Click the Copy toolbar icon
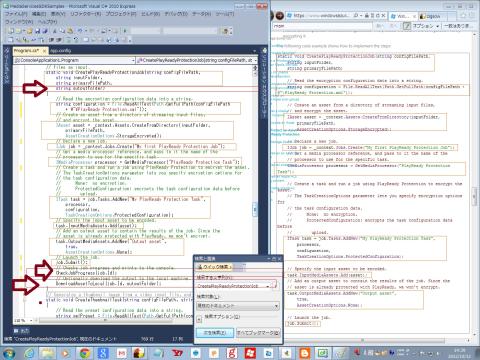 pyautogui.click(x=62, y=31)
